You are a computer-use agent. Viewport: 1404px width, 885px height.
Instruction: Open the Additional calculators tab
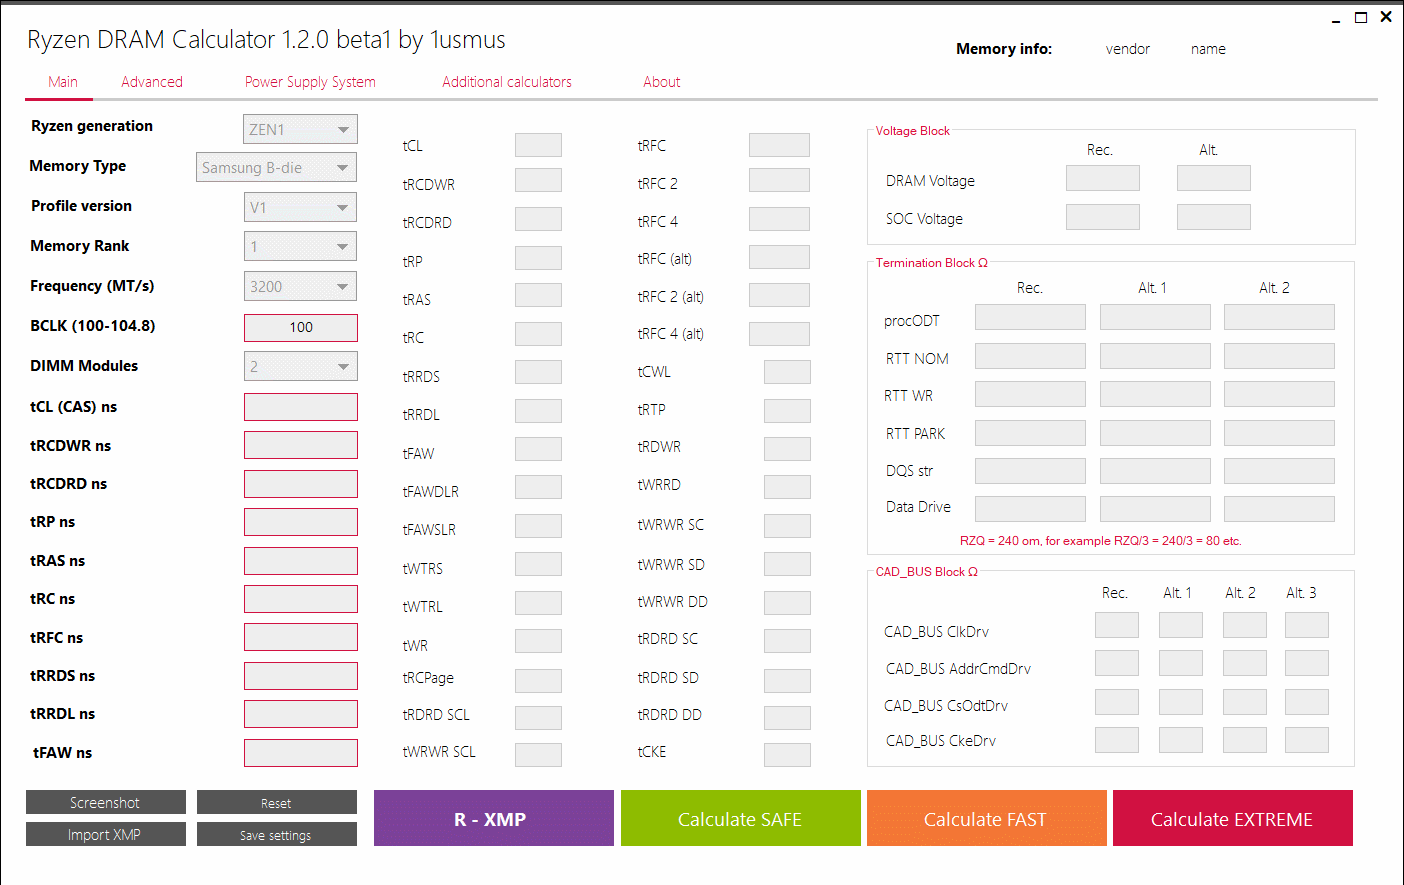click(507, 82)
